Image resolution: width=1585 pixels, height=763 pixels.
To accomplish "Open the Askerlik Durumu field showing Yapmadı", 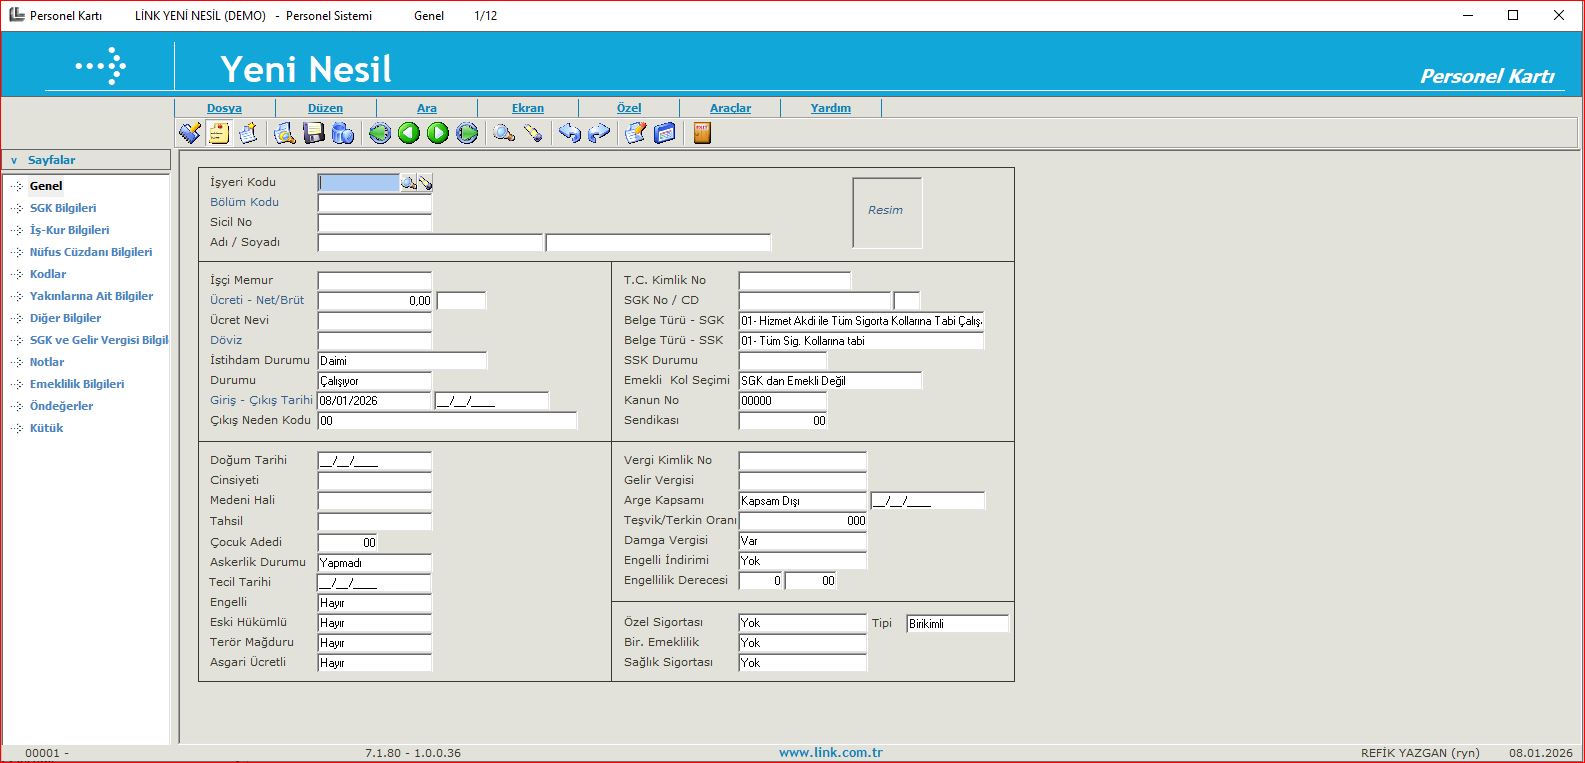I will (374, 563).
